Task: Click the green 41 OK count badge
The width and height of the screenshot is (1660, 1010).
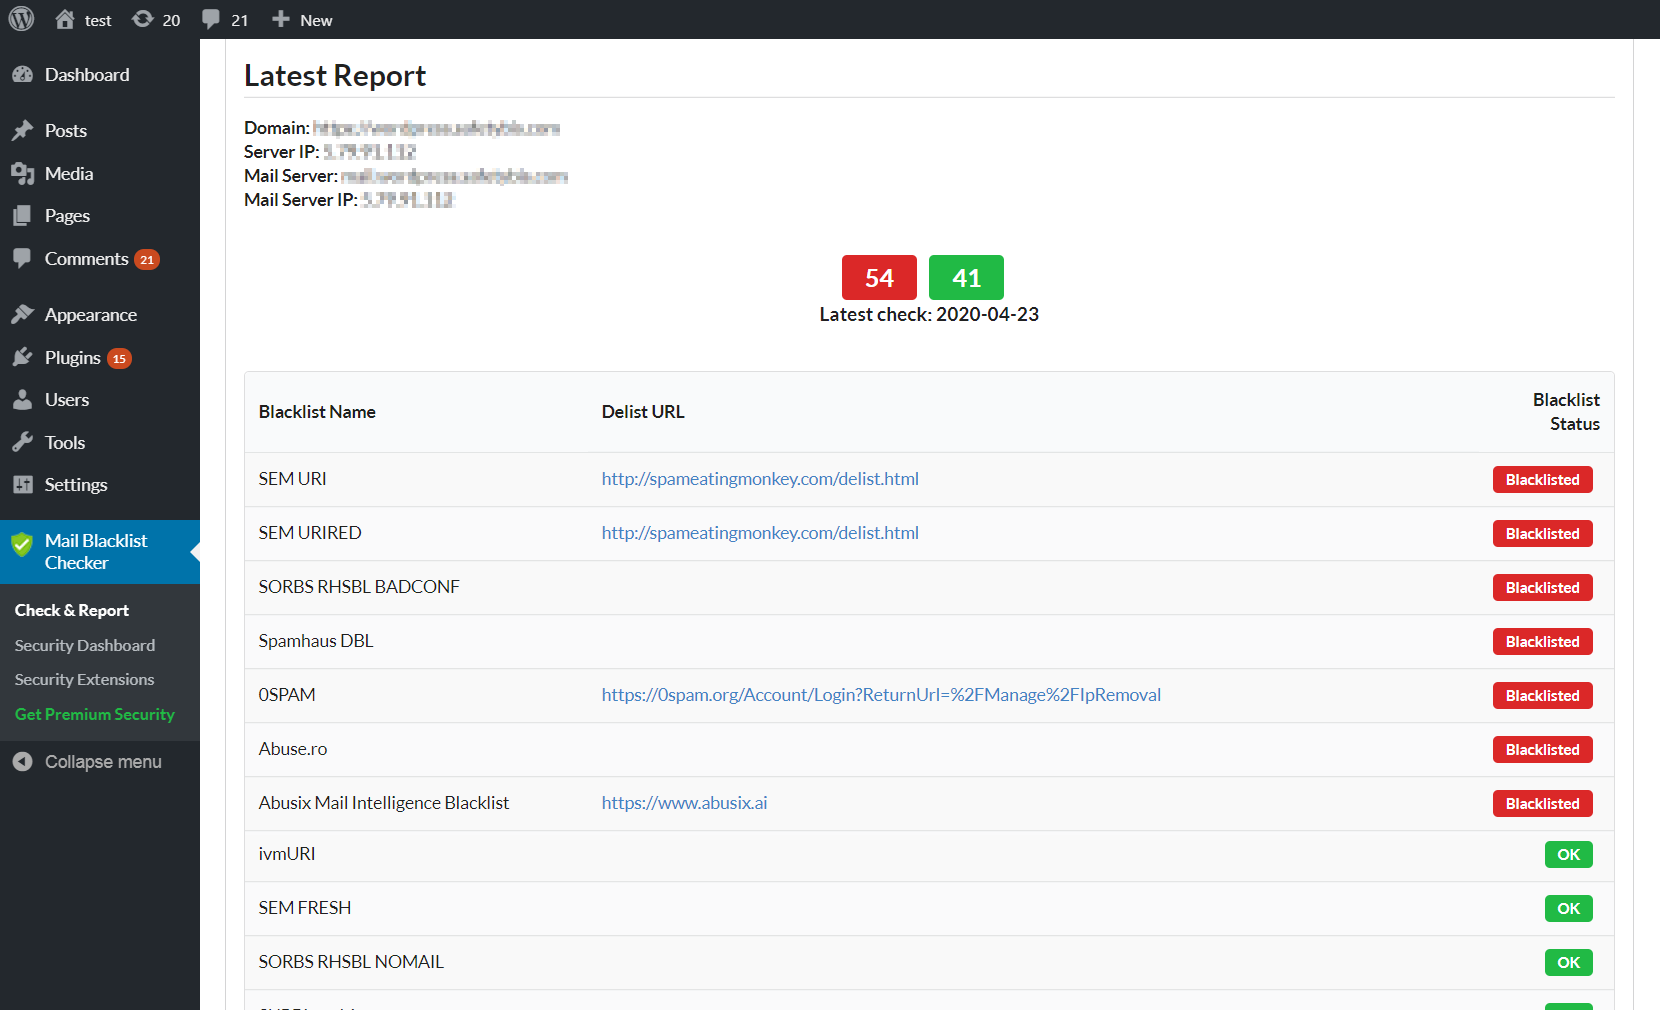Action: coord(966,277)
